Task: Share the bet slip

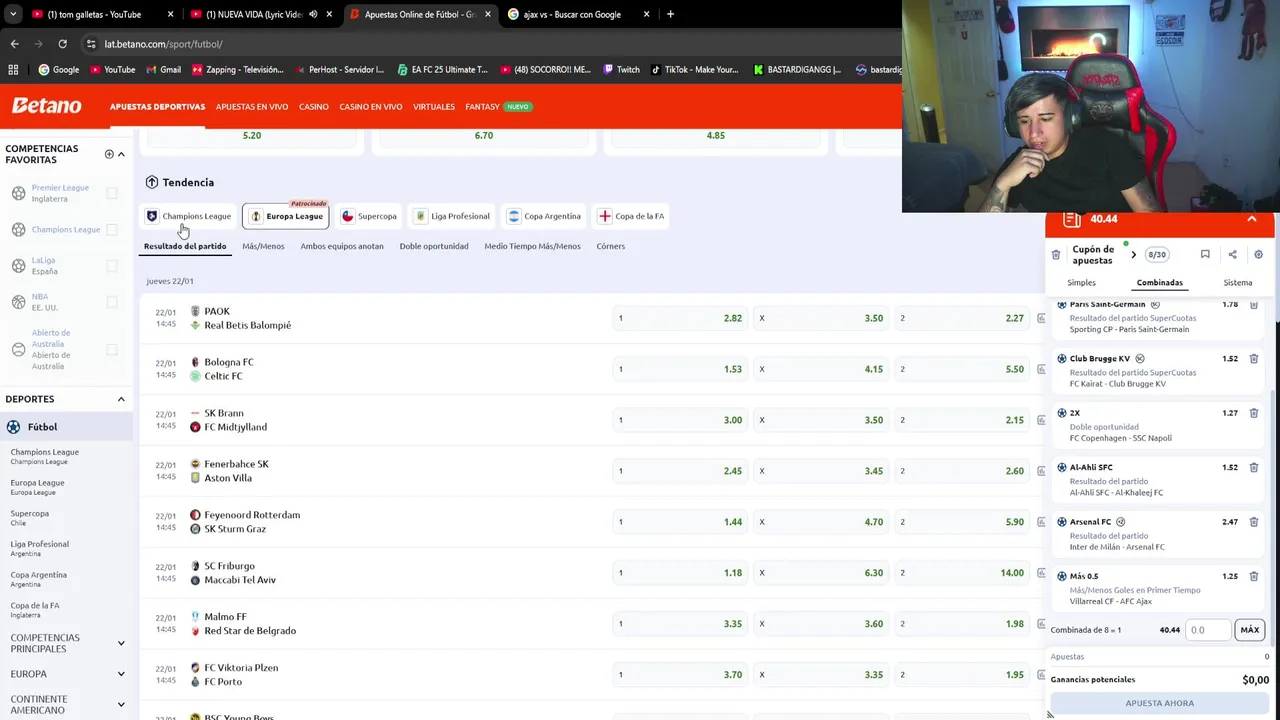Action: click(1232, 255)
